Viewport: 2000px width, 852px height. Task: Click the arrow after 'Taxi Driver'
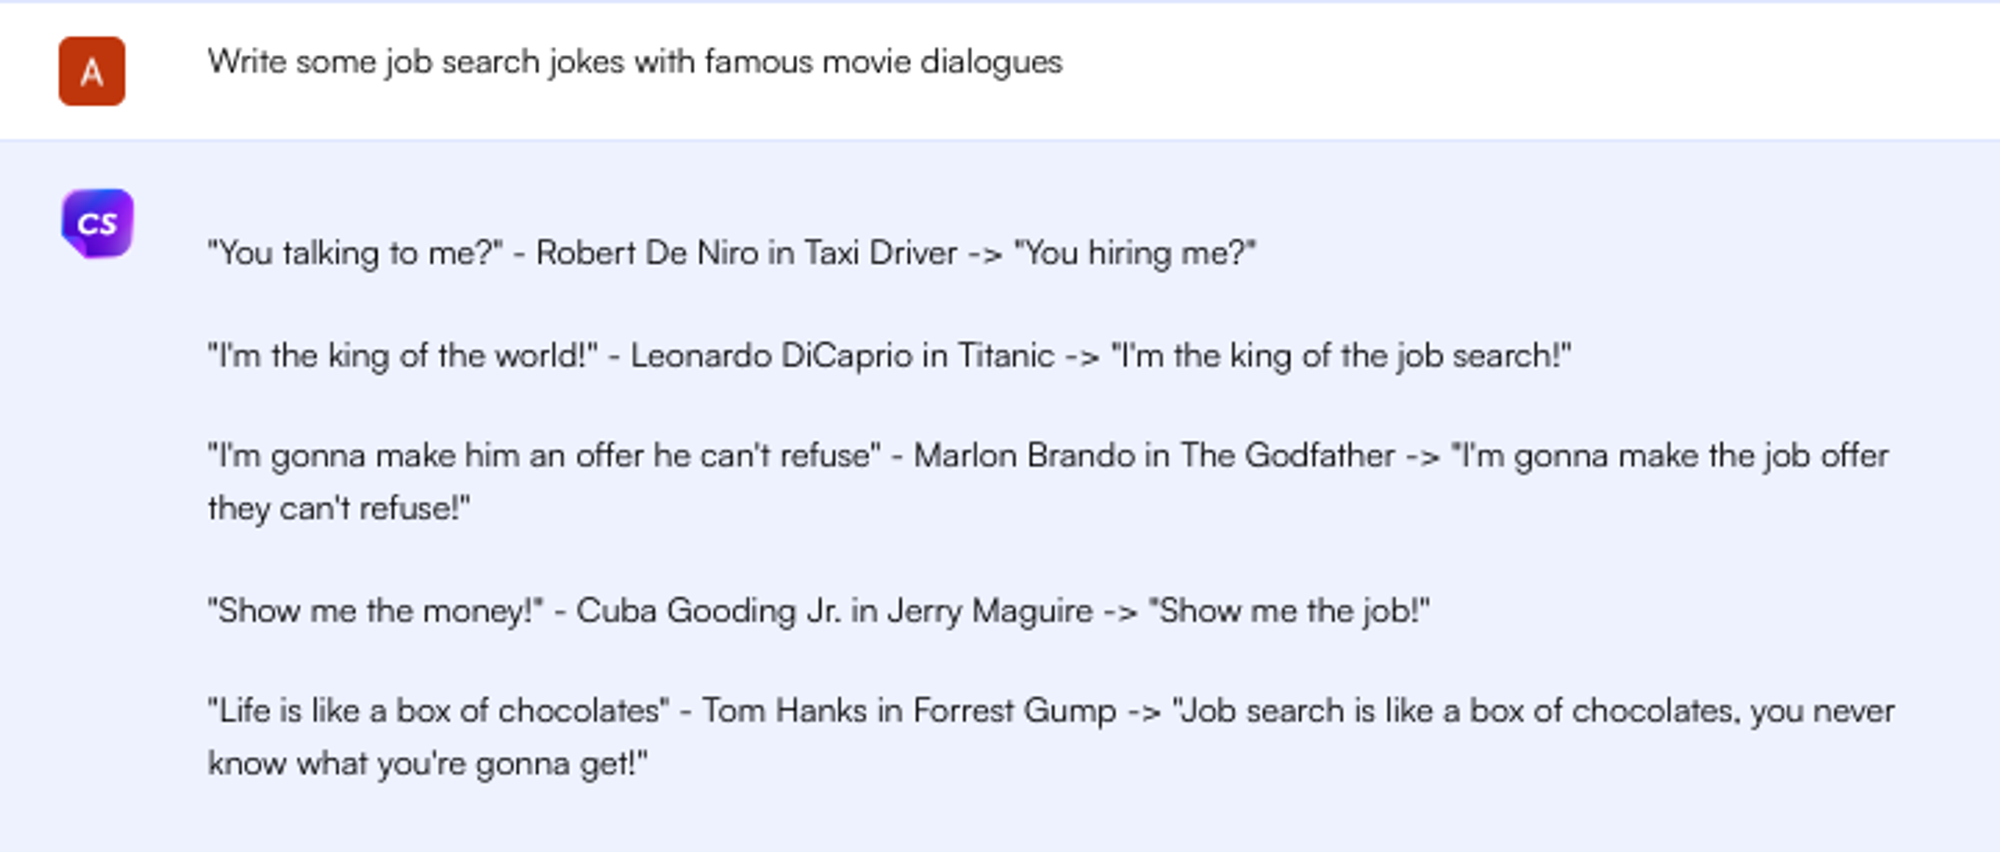[x=984, y=254]
